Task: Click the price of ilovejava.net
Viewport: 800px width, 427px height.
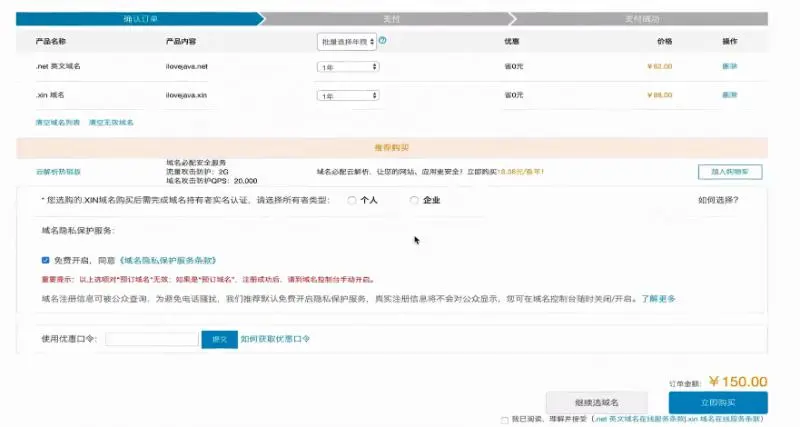Action: [660, 66]
